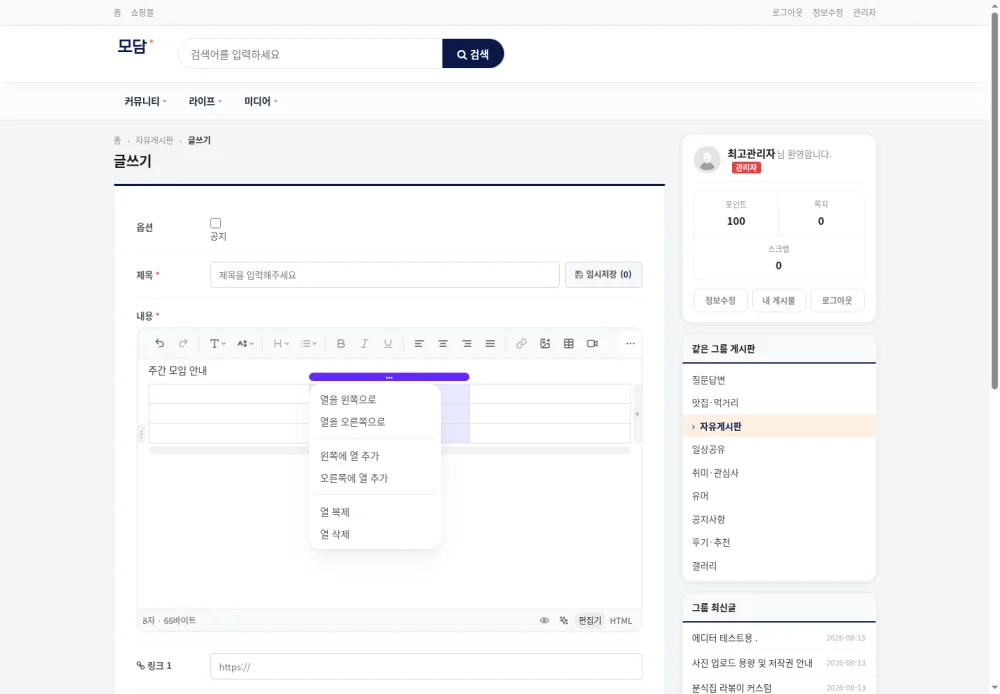Toggle the preview eye icon in editor footer
The width and height of the screenshot is (1000, 694).
click(x=544, y=620)
